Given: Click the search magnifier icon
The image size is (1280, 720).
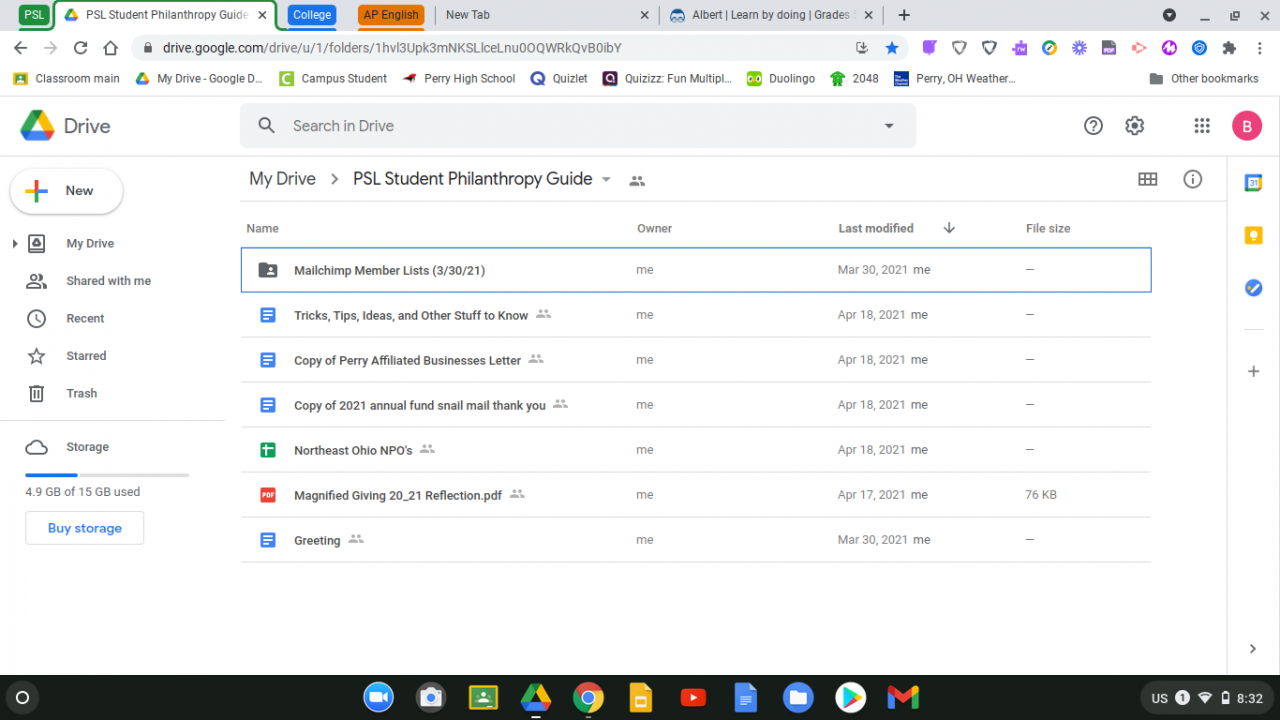Looking at the screenshot, I should pyautogui.click(x=266, y=126).
